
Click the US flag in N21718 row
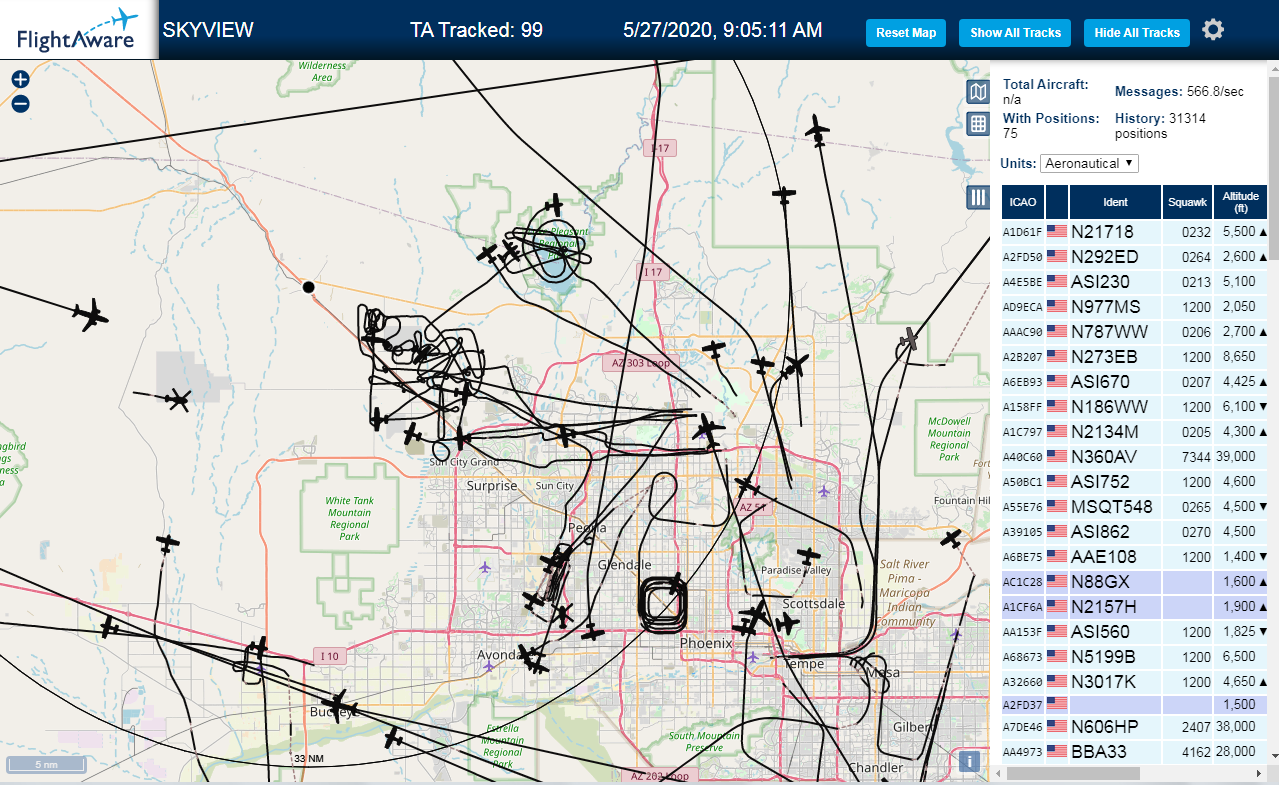click(1057, 232)
